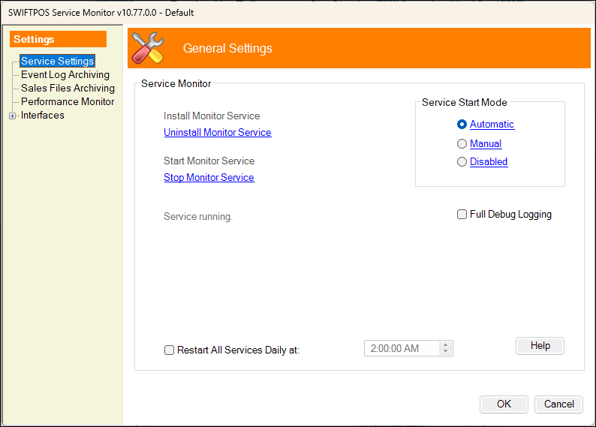596x427 pixels.
Task: Click the 'Start Monitor Service' label
Action: point(209,161)
